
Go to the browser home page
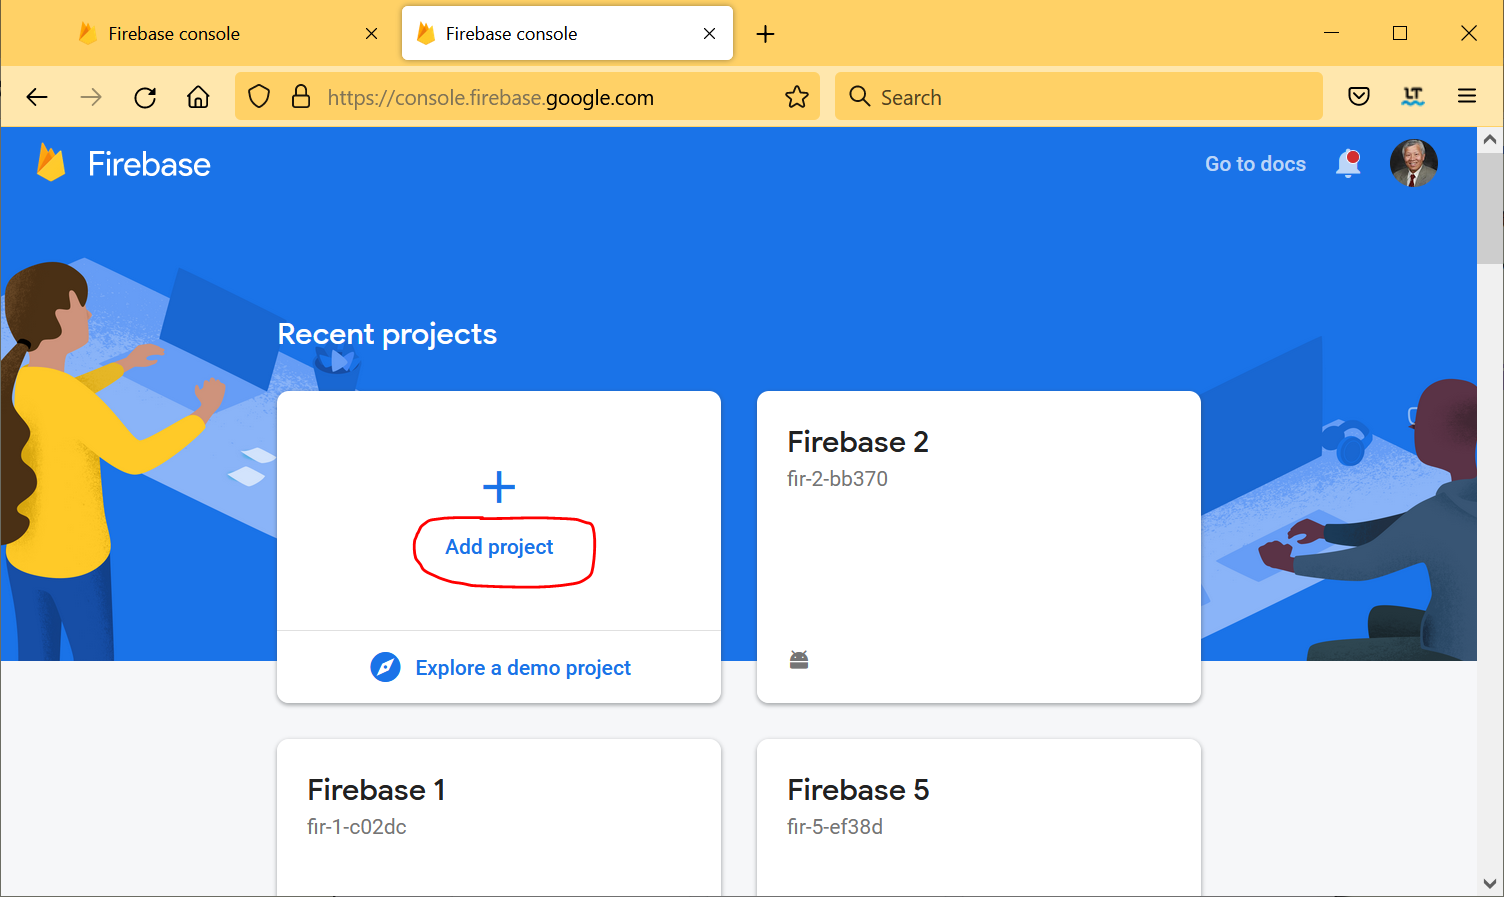pyautogui.click(x=198, y=97)
